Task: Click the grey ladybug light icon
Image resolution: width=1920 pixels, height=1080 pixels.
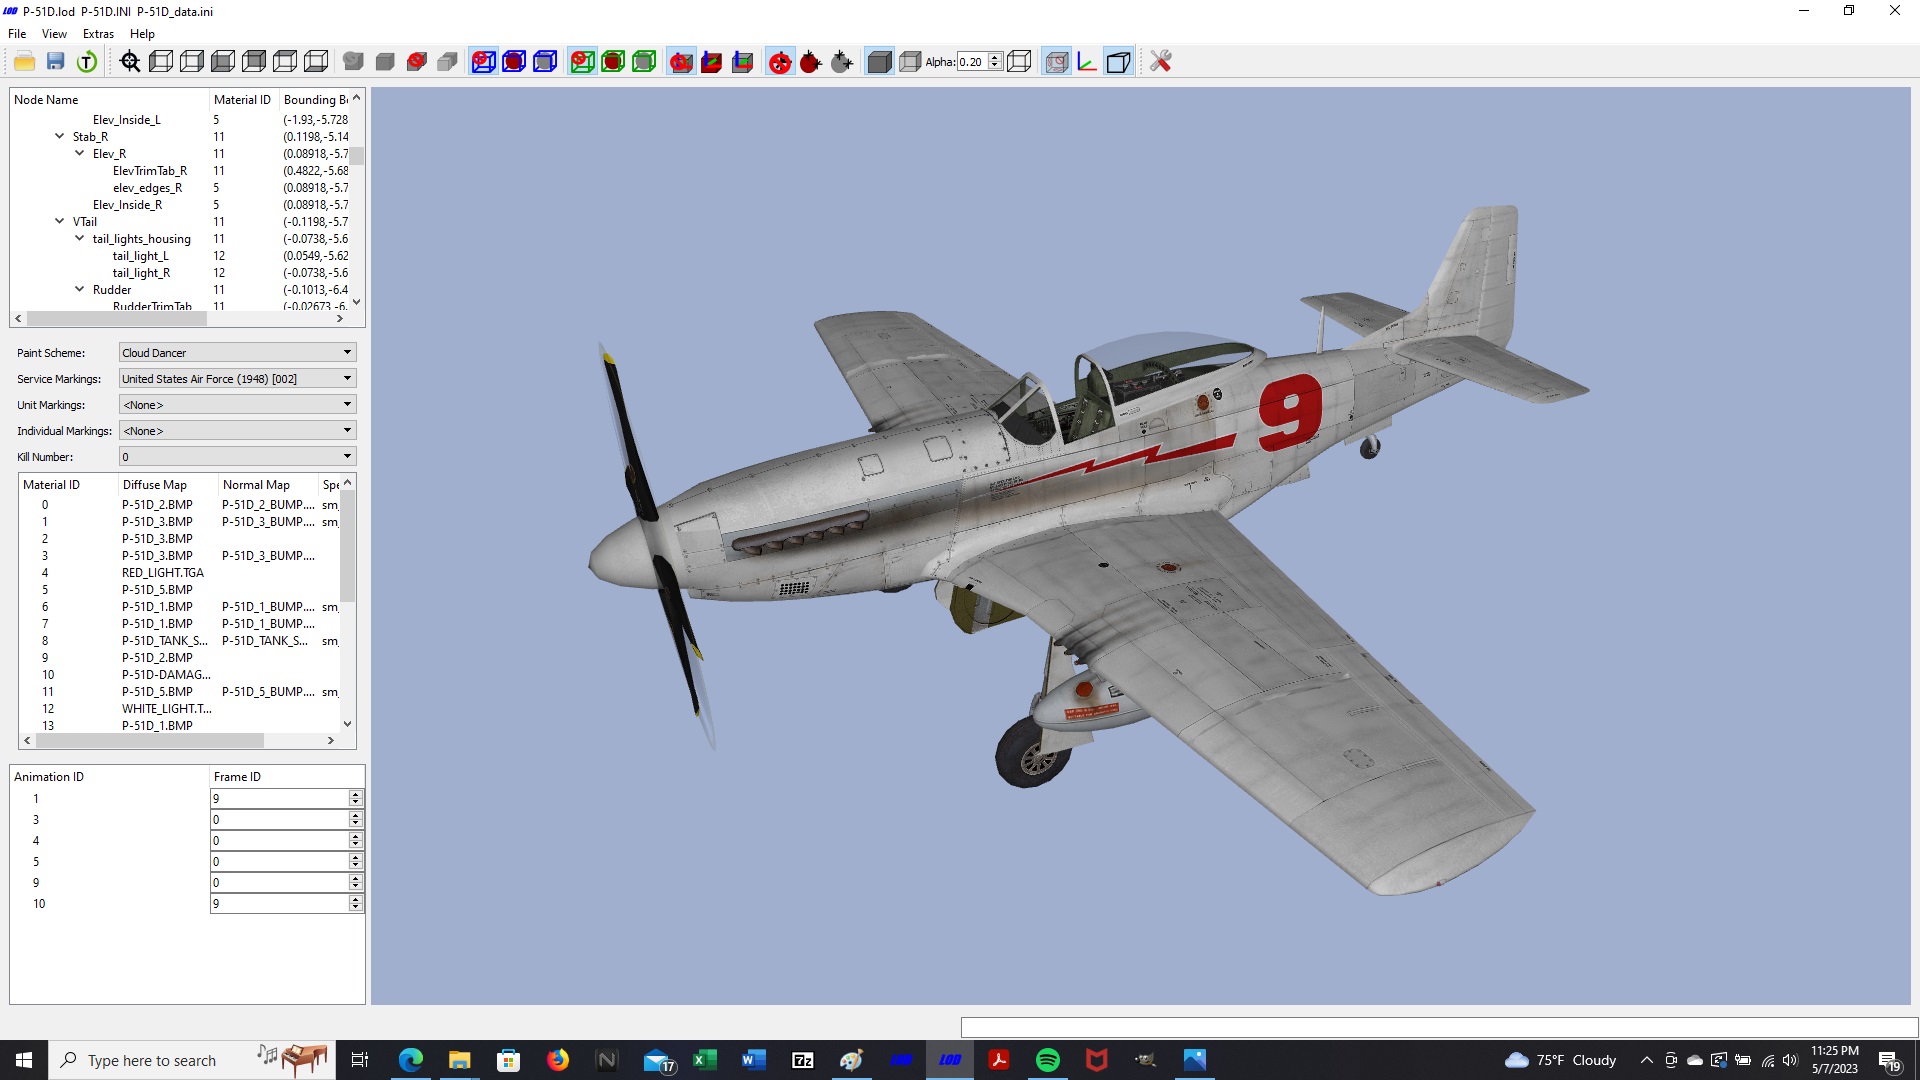Action: click(x=842, y=62)
